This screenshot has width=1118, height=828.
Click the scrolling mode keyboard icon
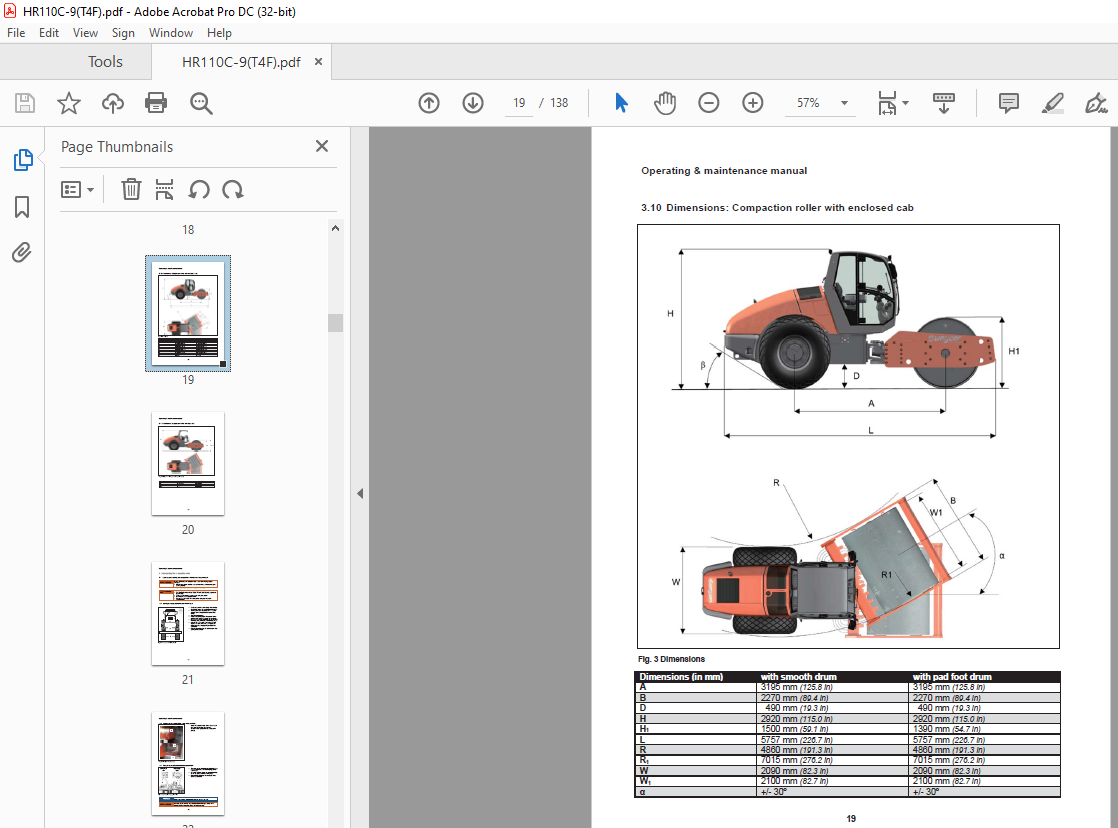[943, 103]
